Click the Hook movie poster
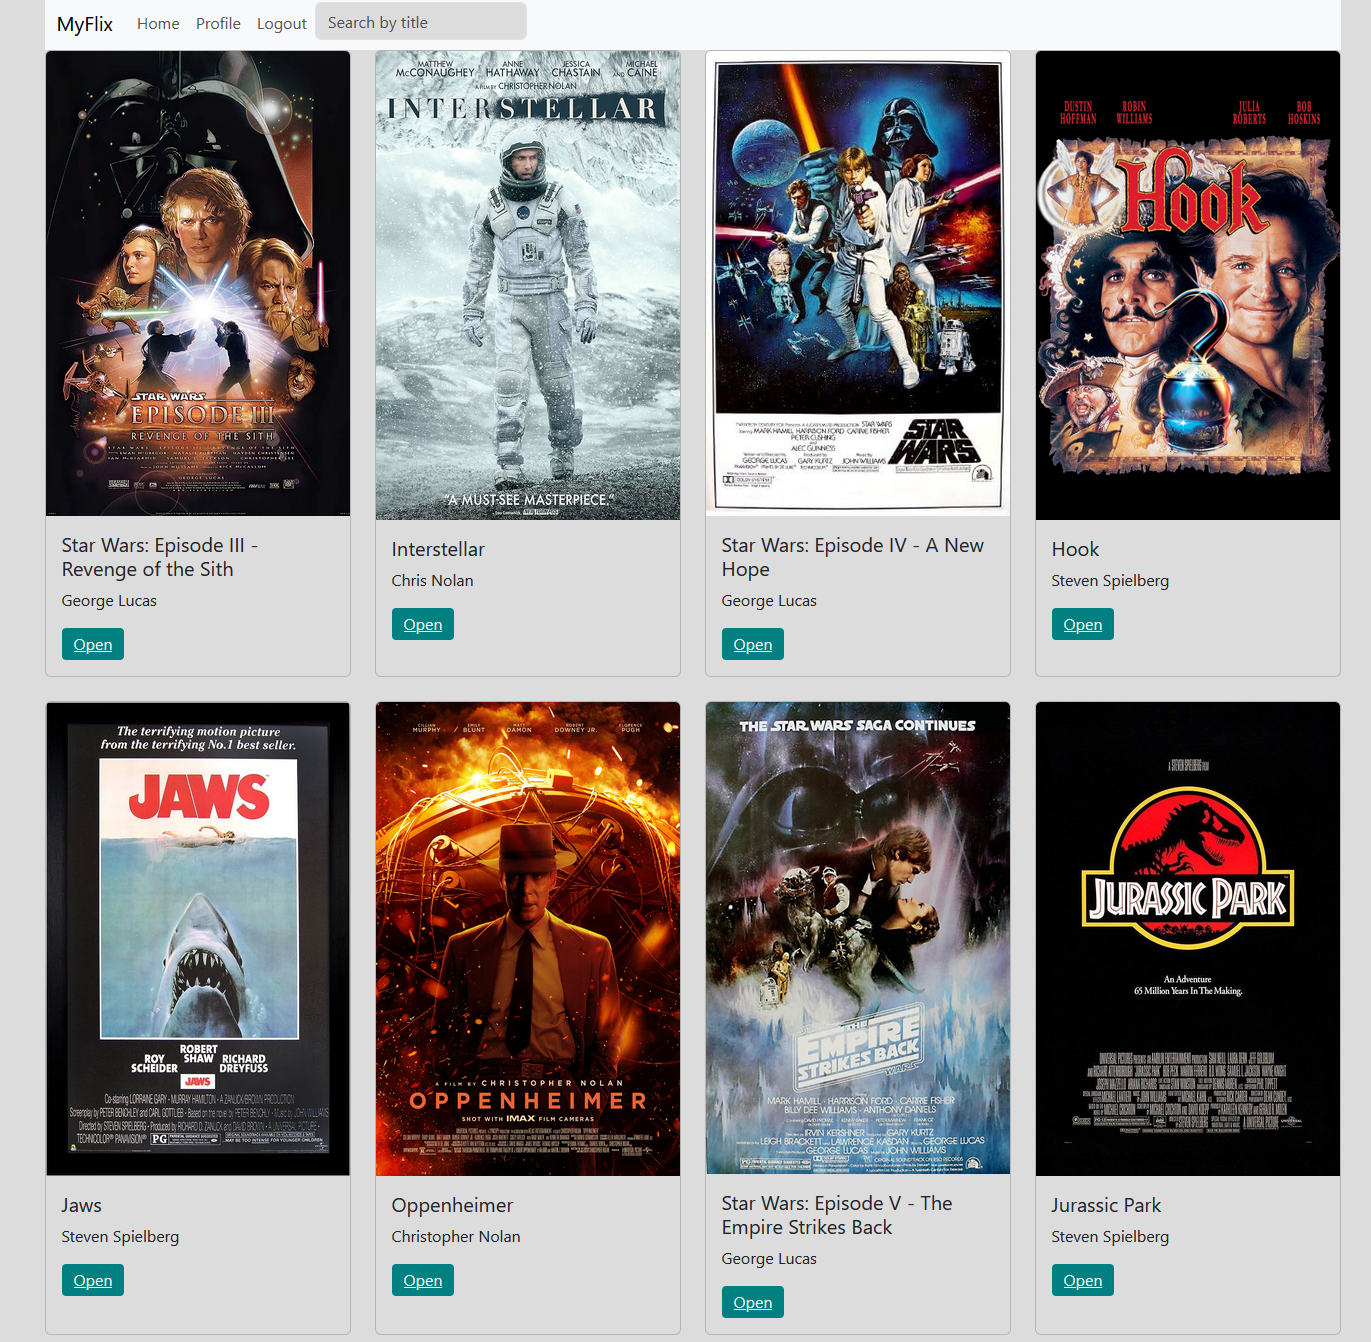The width and height of the screenshot is (1371, 1342). pos(1188,286)
